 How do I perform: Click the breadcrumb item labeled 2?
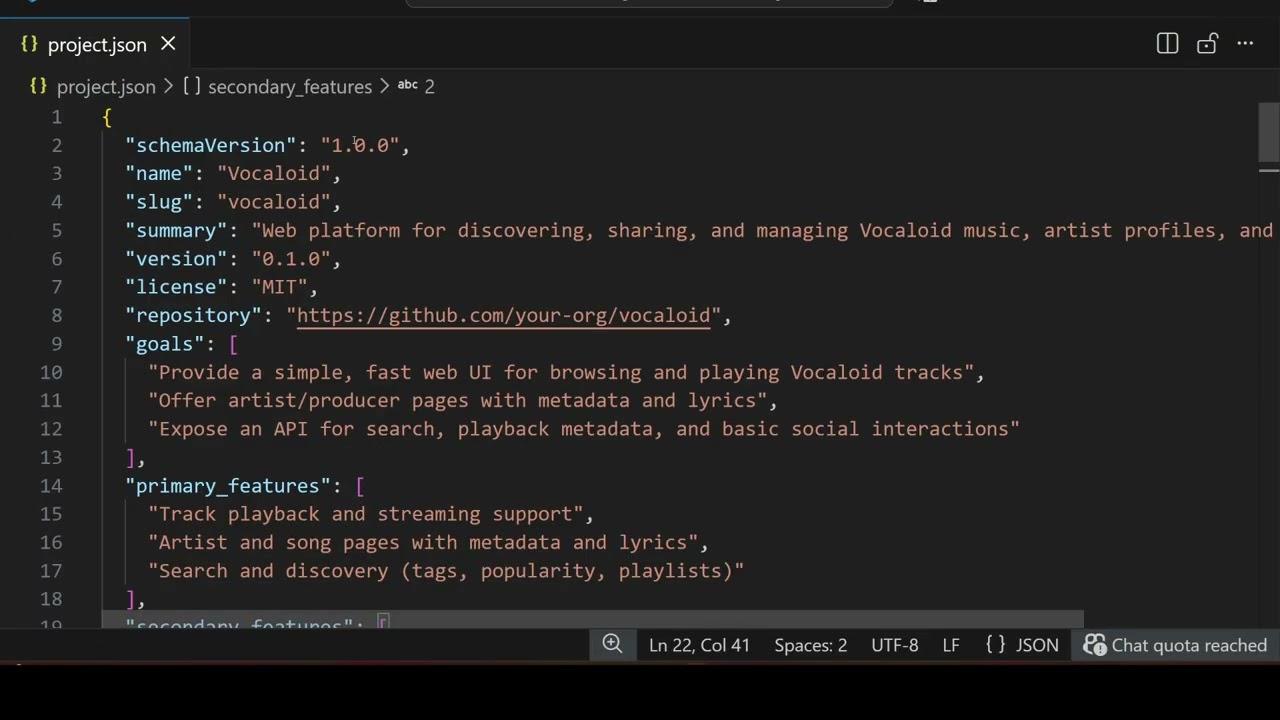(x=429, y=87)
